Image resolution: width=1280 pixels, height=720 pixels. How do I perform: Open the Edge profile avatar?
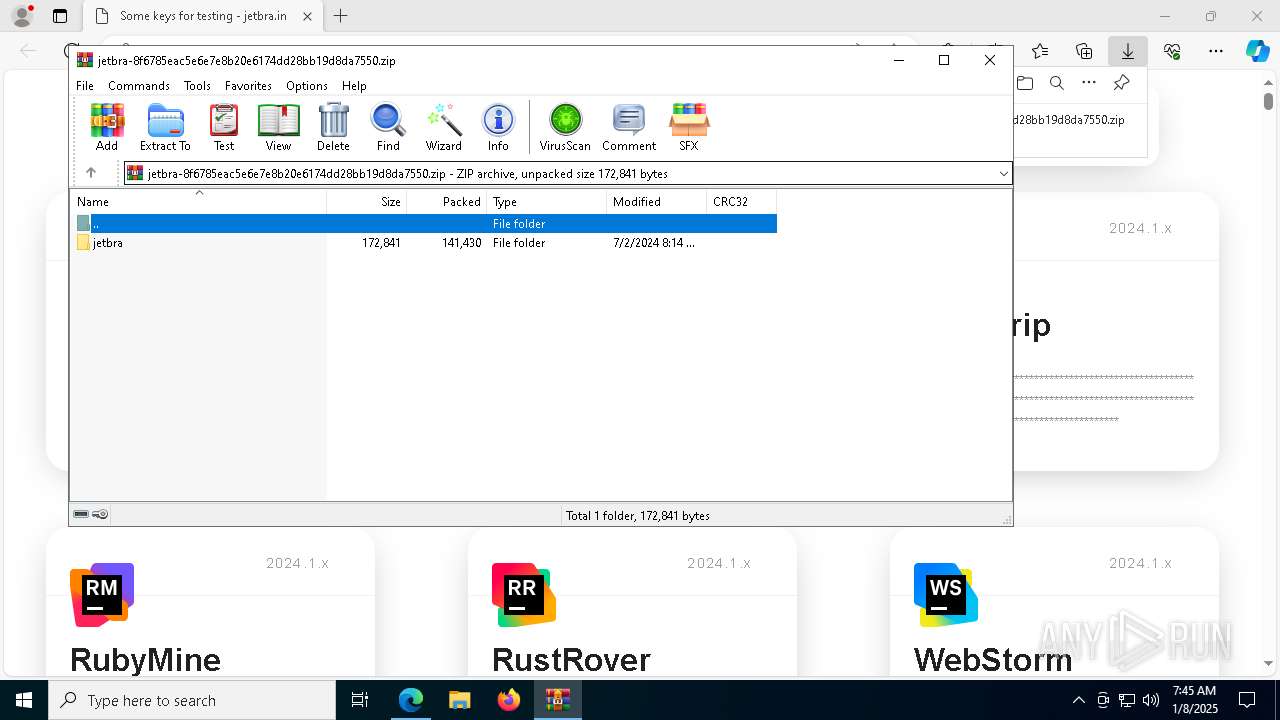click(22, 16)
